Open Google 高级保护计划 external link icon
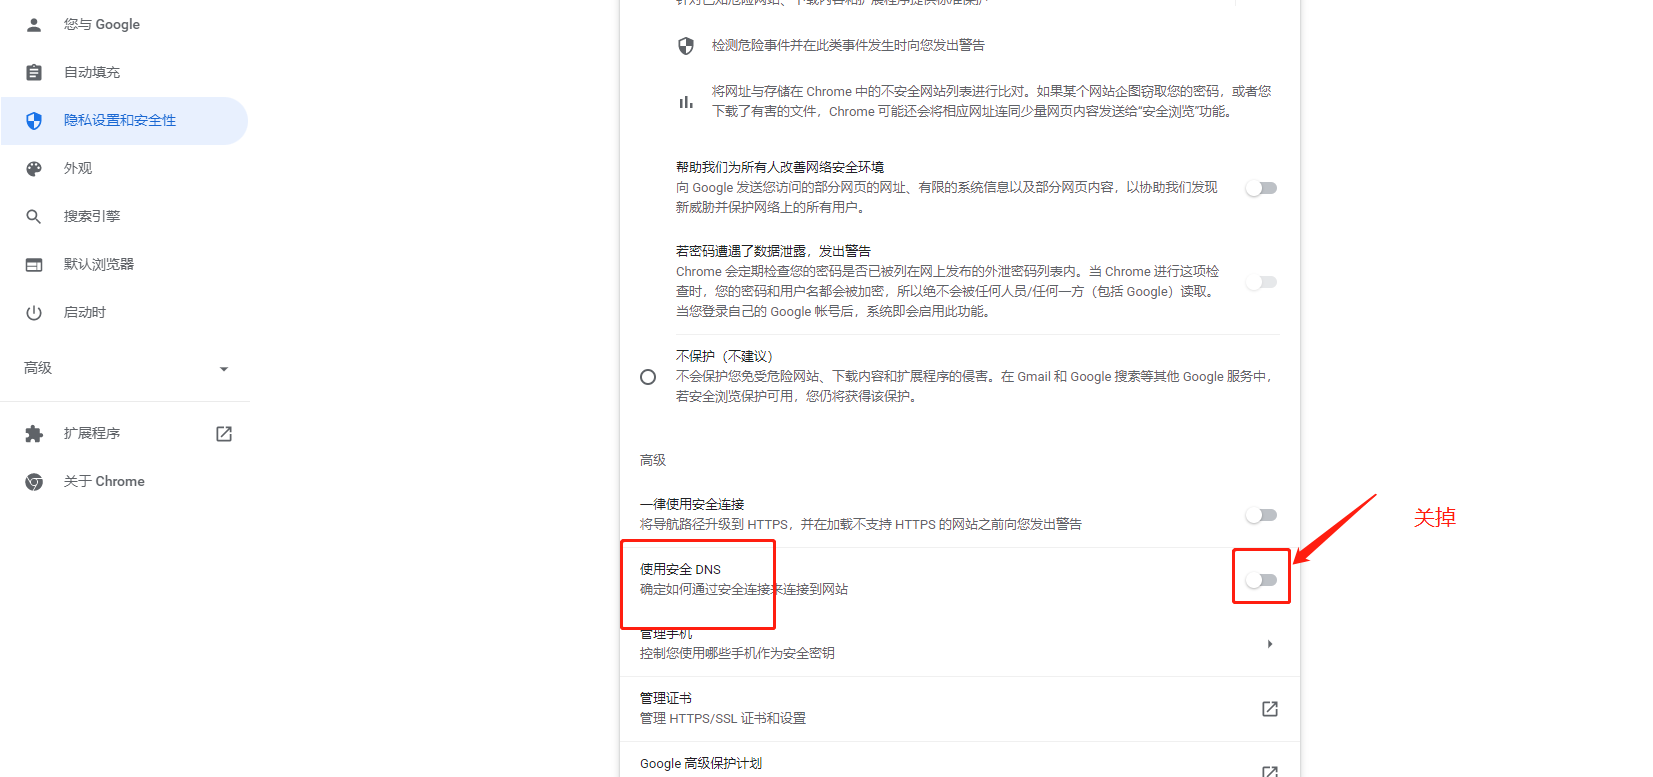The image size is (1653, 777). 1270,771
